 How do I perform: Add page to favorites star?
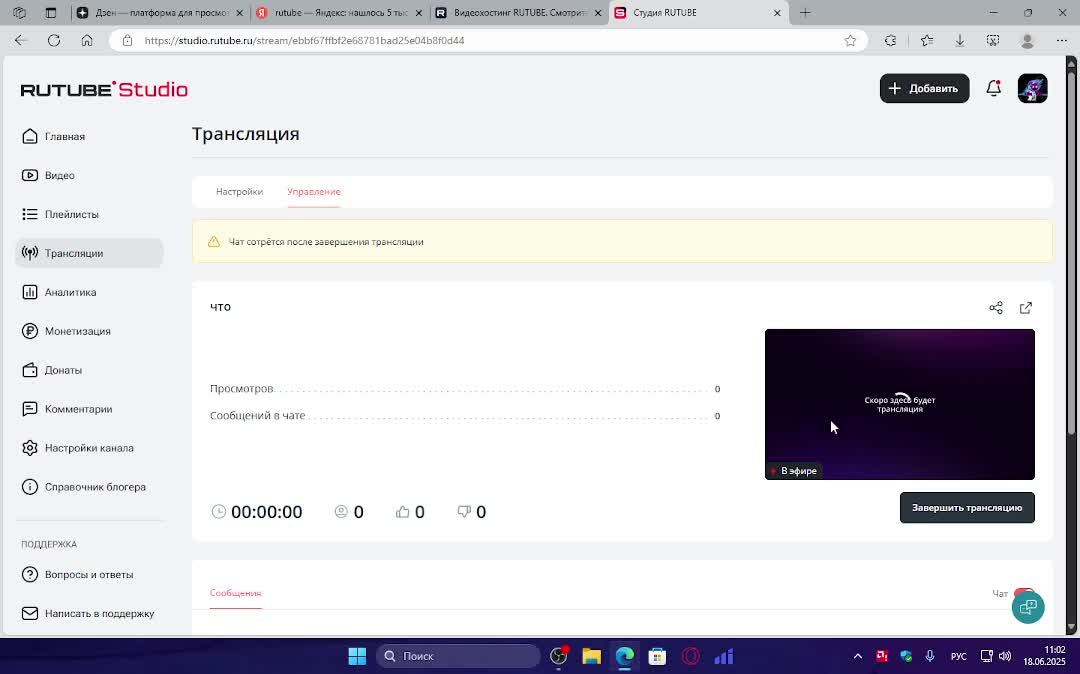click(x=850, y=41)
